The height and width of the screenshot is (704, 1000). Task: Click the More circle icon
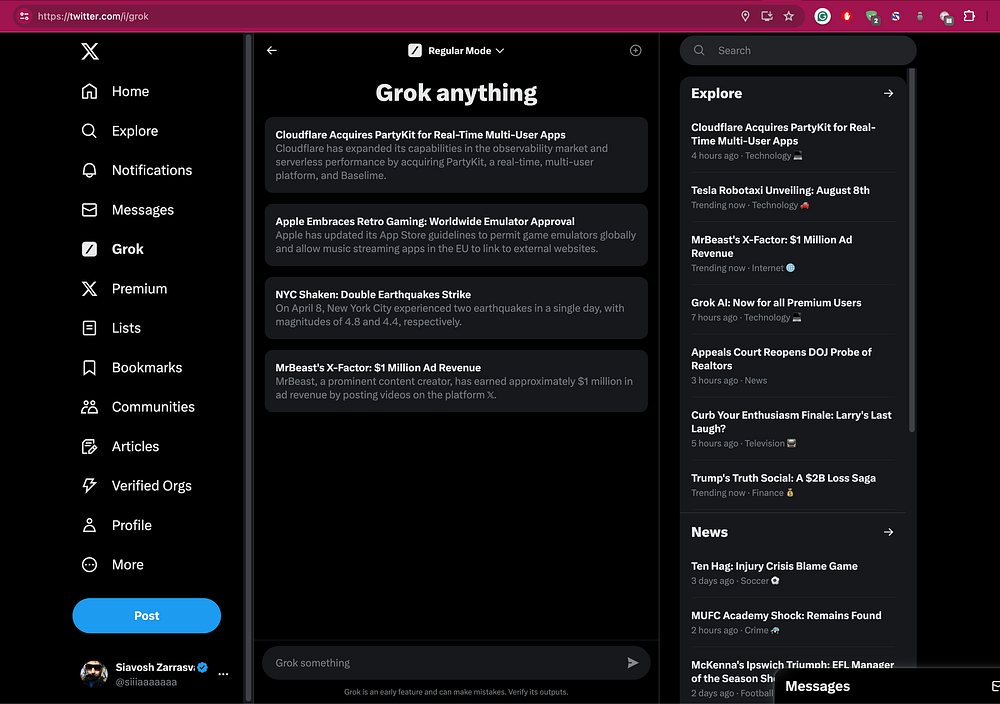(89, 565)
